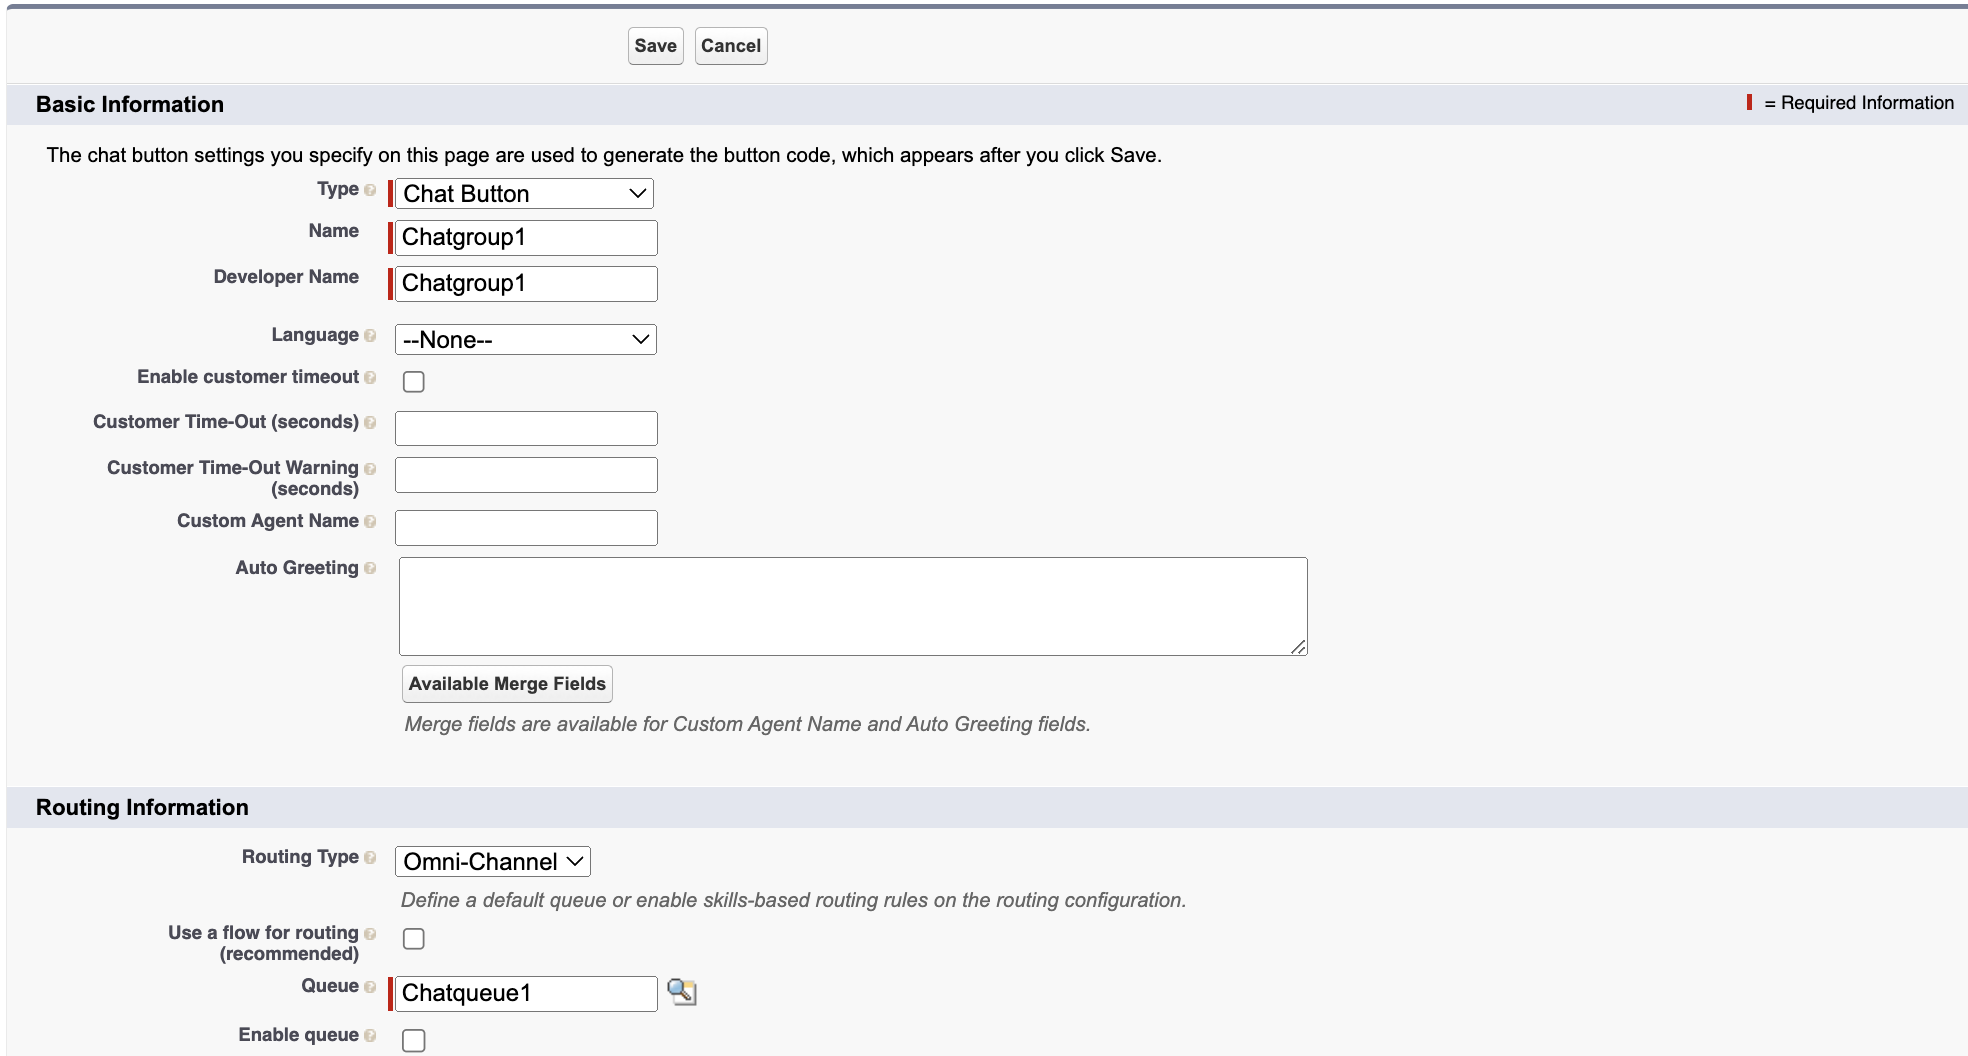The height and width of the screenshot is (1056, 1968).
Task: Click help icon next to Custom Agent Name
Action: (x=370, y=522)
